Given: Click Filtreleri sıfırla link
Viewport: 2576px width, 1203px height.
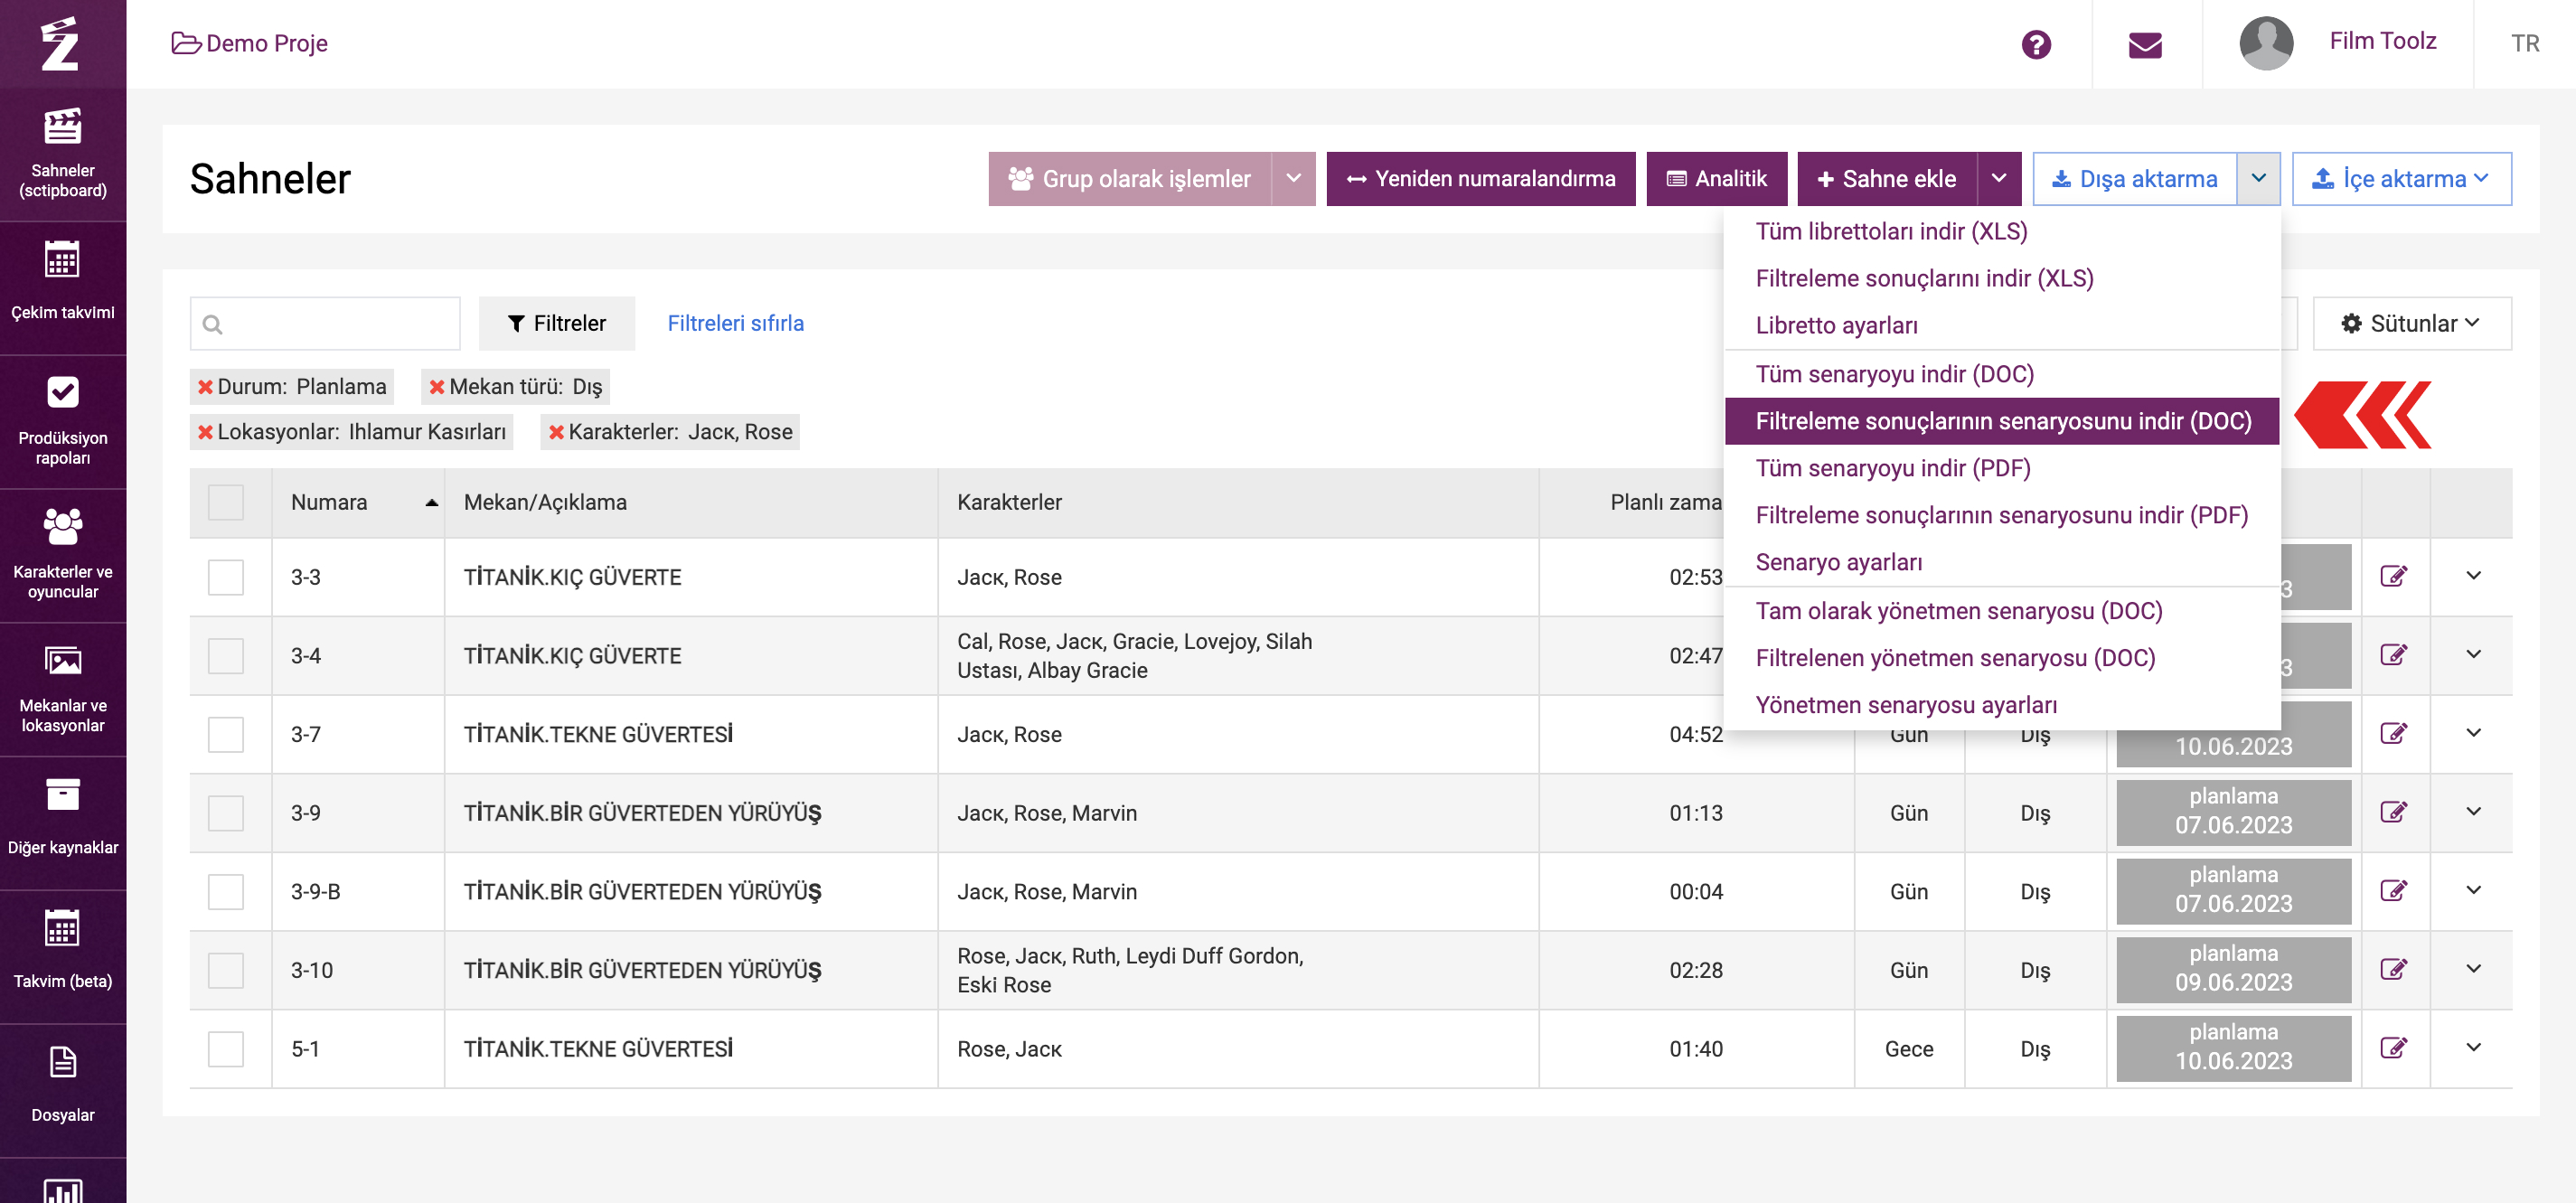Looking at the screenshot, I should [x=735, y=324].
